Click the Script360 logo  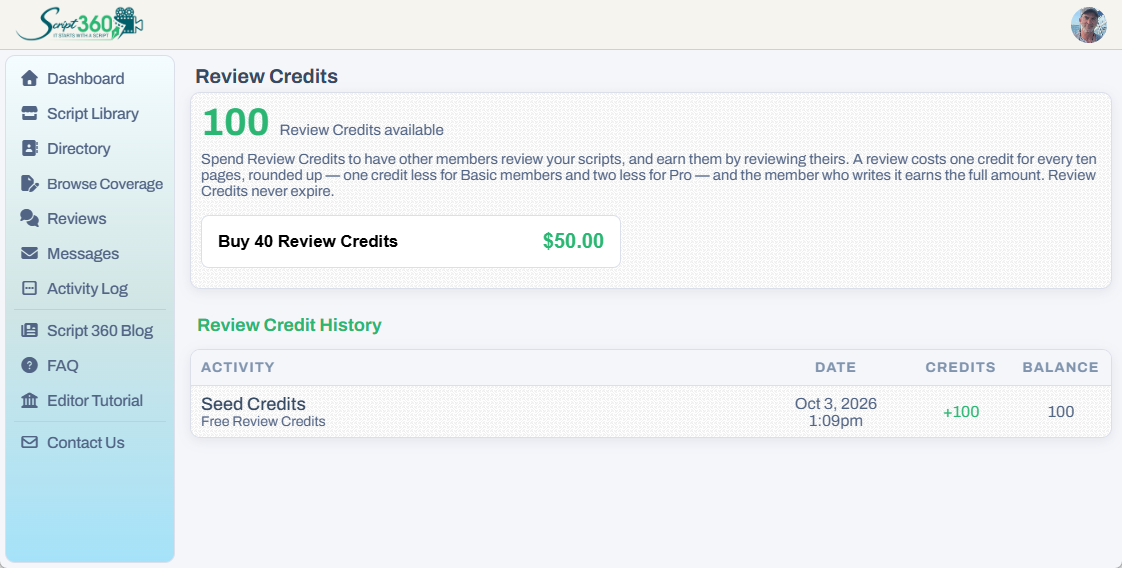(79, 24)
